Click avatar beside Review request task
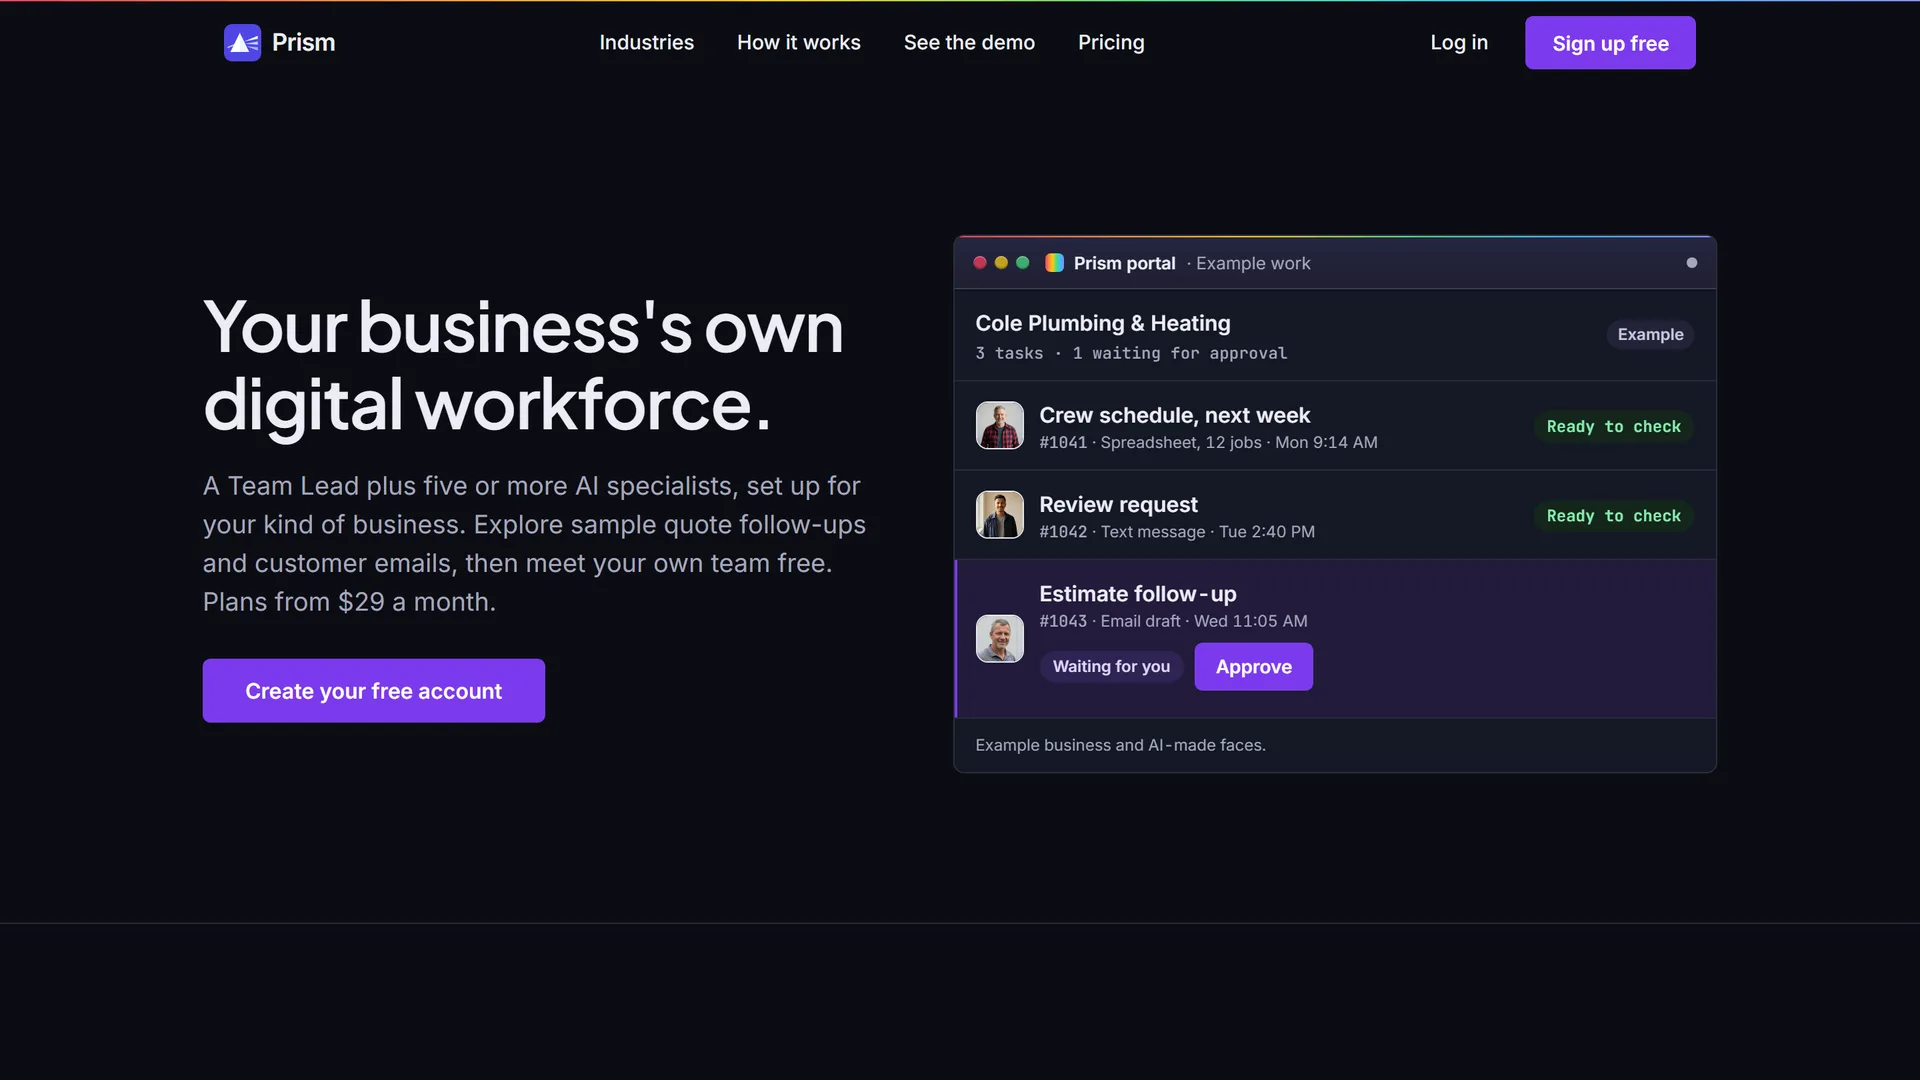Viewport: 1920px width, 1080px height. (x=1000, y=515)
